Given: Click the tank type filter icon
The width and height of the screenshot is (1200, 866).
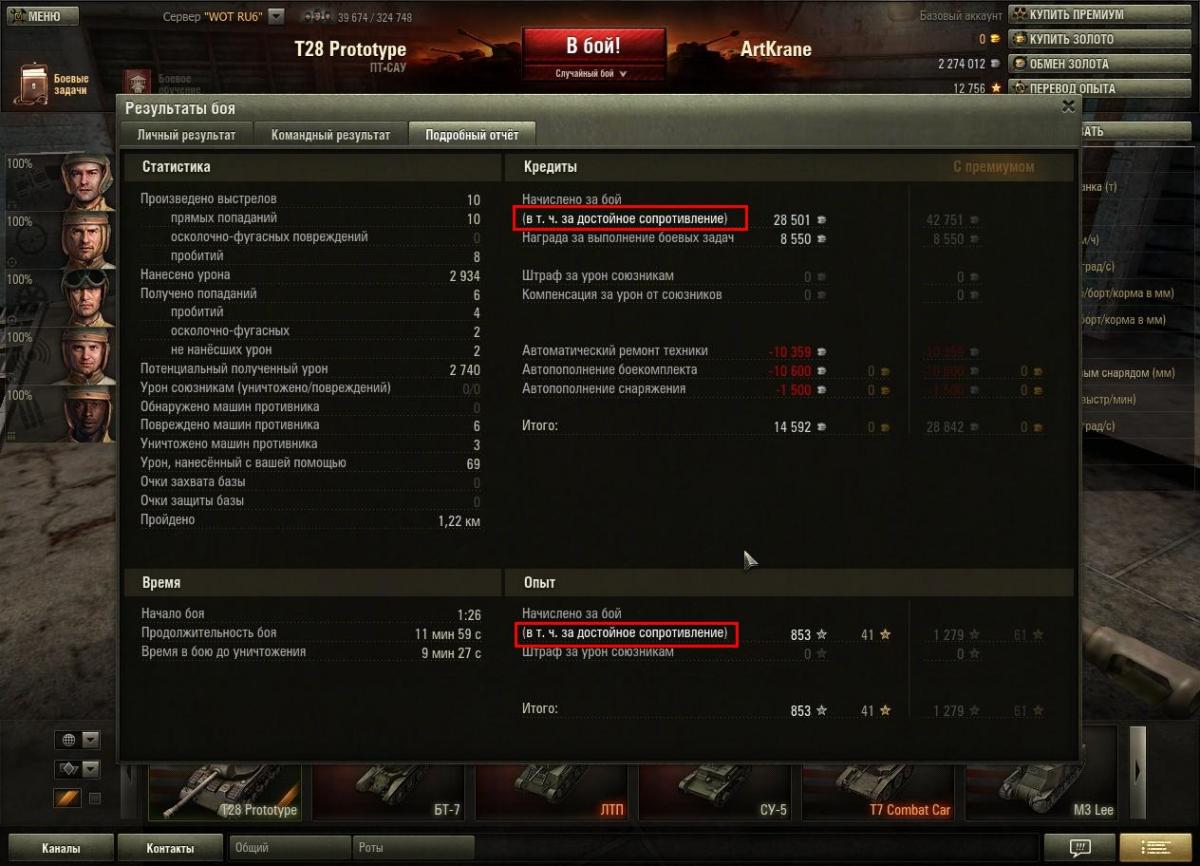Looking at the screenshot, I should [69, 769].
